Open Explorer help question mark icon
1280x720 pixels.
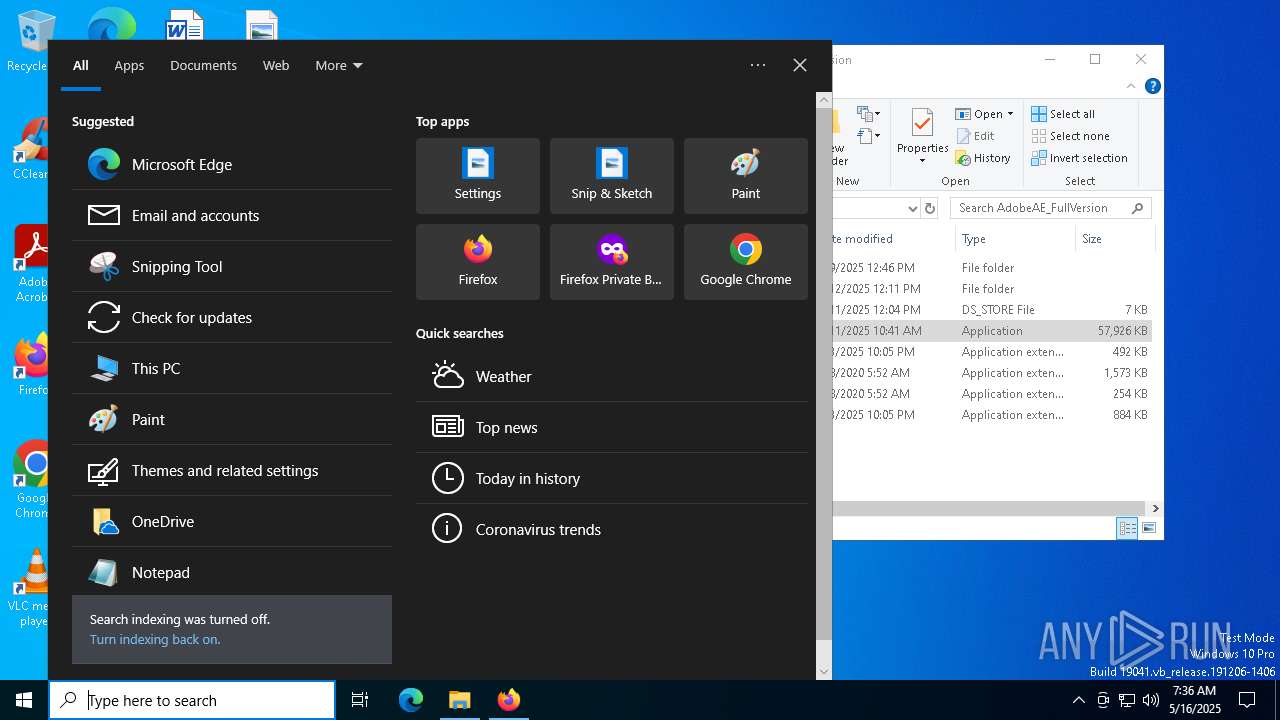[1152, 87]
